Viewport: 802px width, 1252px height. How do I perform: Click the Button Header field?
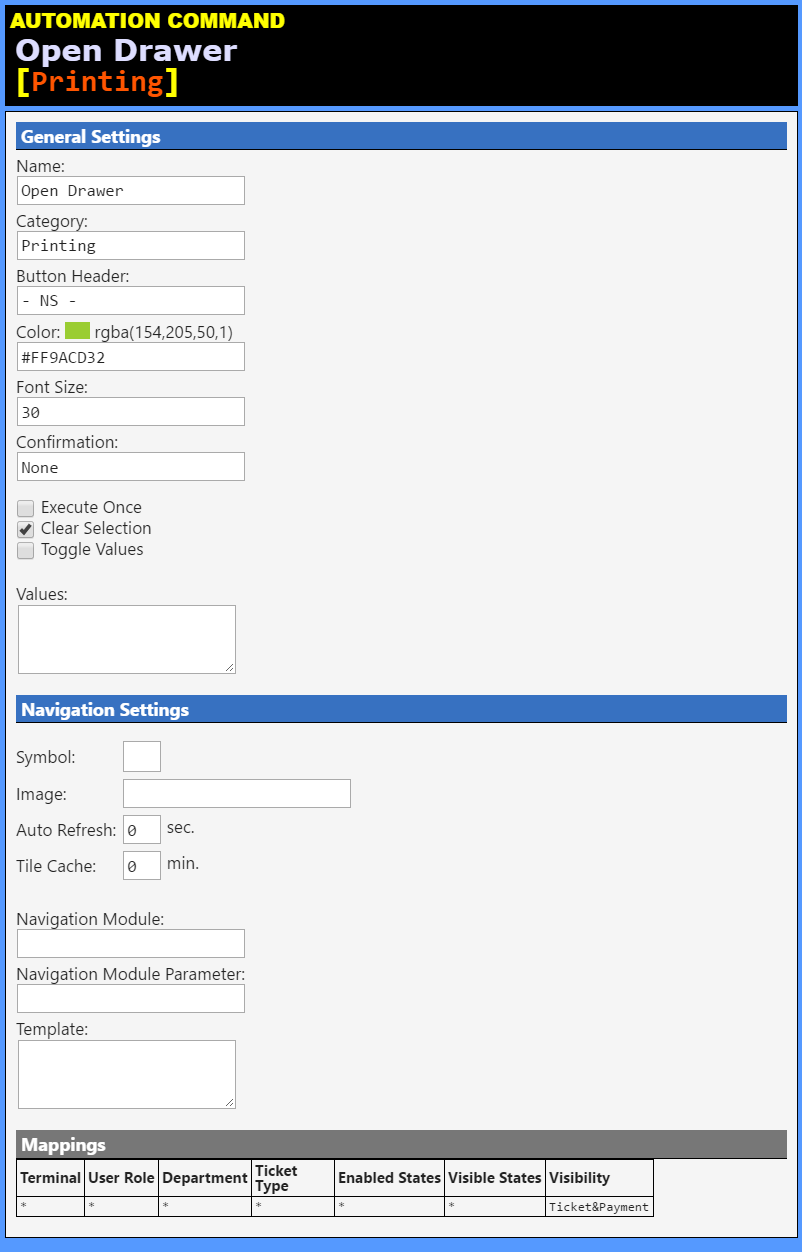pos(130,300)
